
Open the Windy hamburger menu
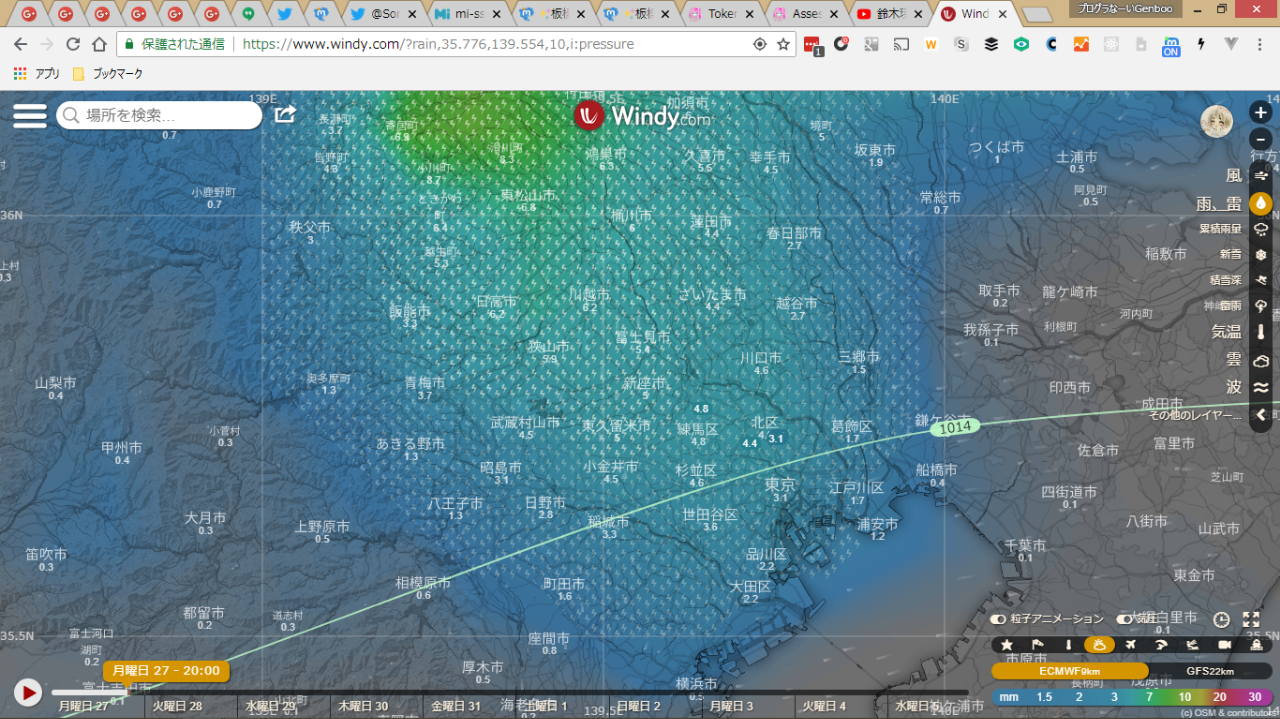point(30,115)
